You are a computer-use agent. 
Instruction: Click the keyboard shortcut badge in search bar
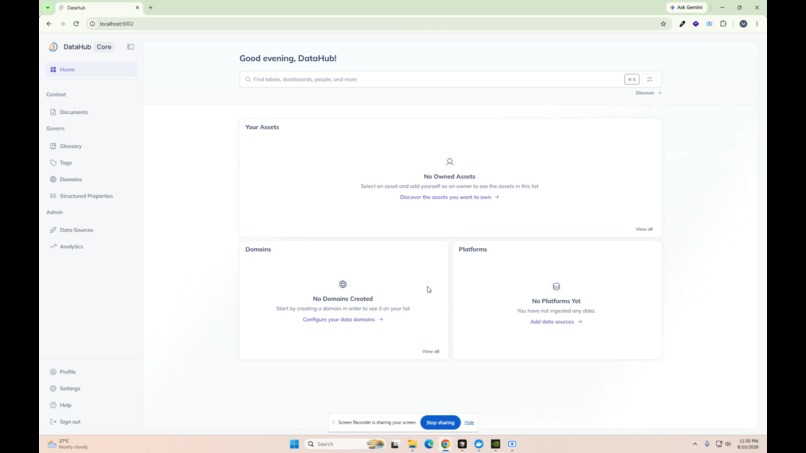click(x=632, y=79)
